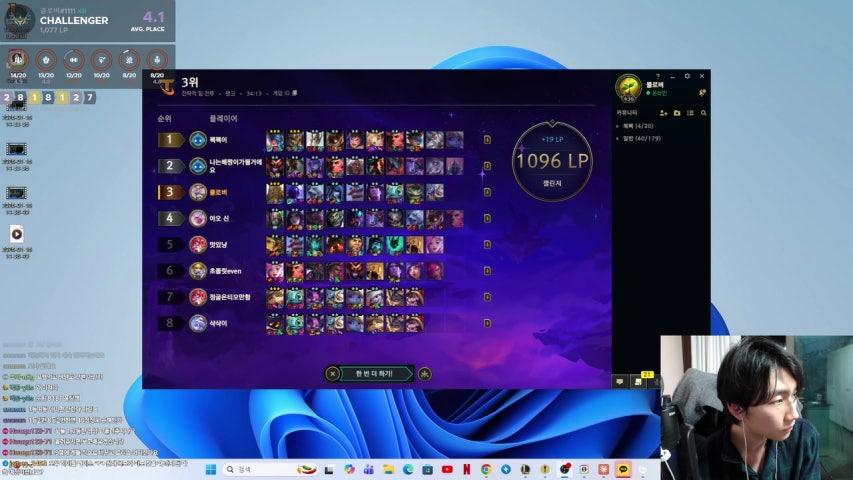Open Microsoft Edge from the taskbar

coord(408,469)
